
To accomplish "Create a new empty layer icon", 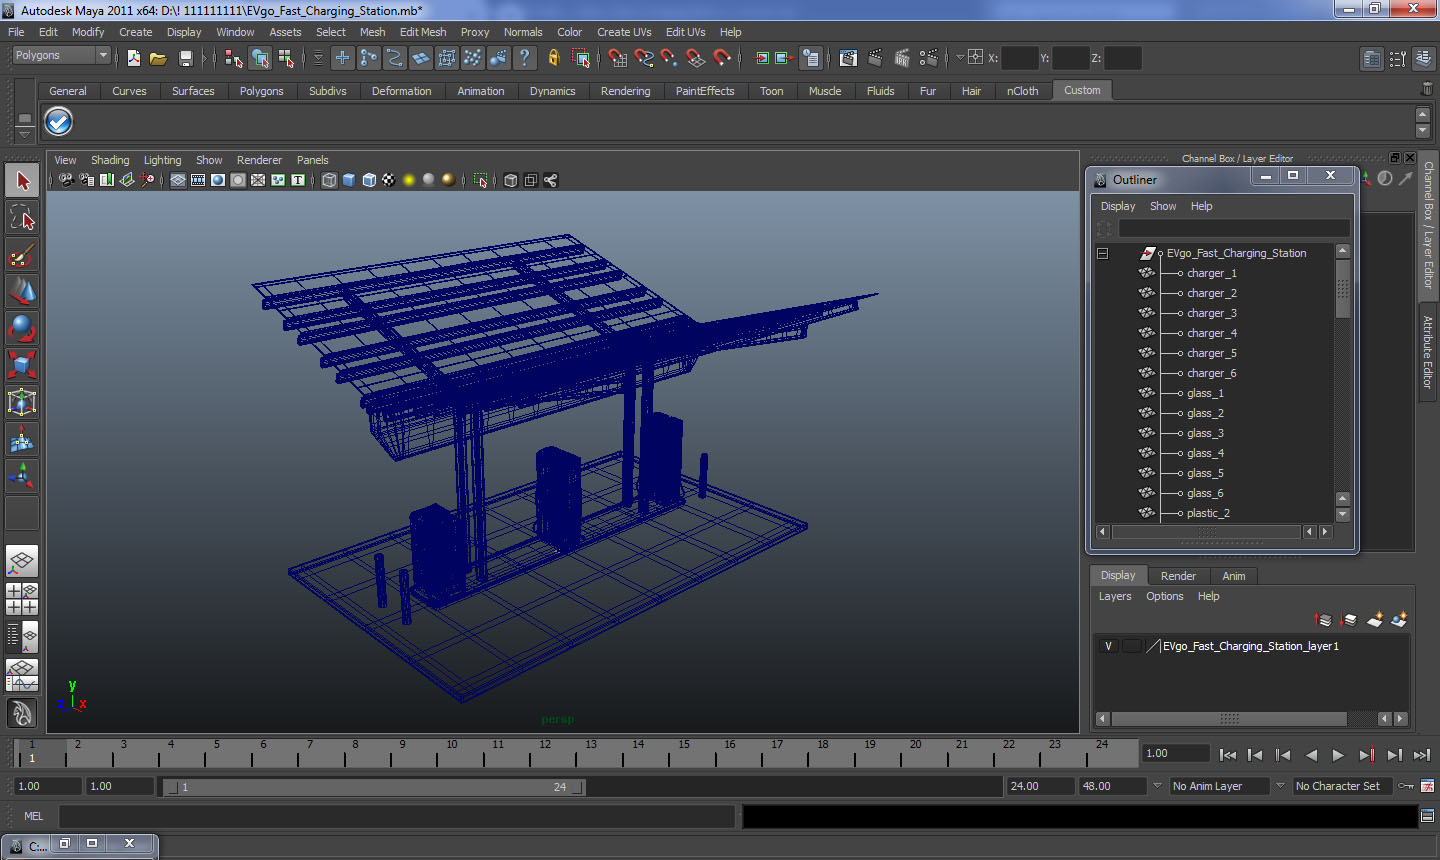I will click(x=1375, y=620).
